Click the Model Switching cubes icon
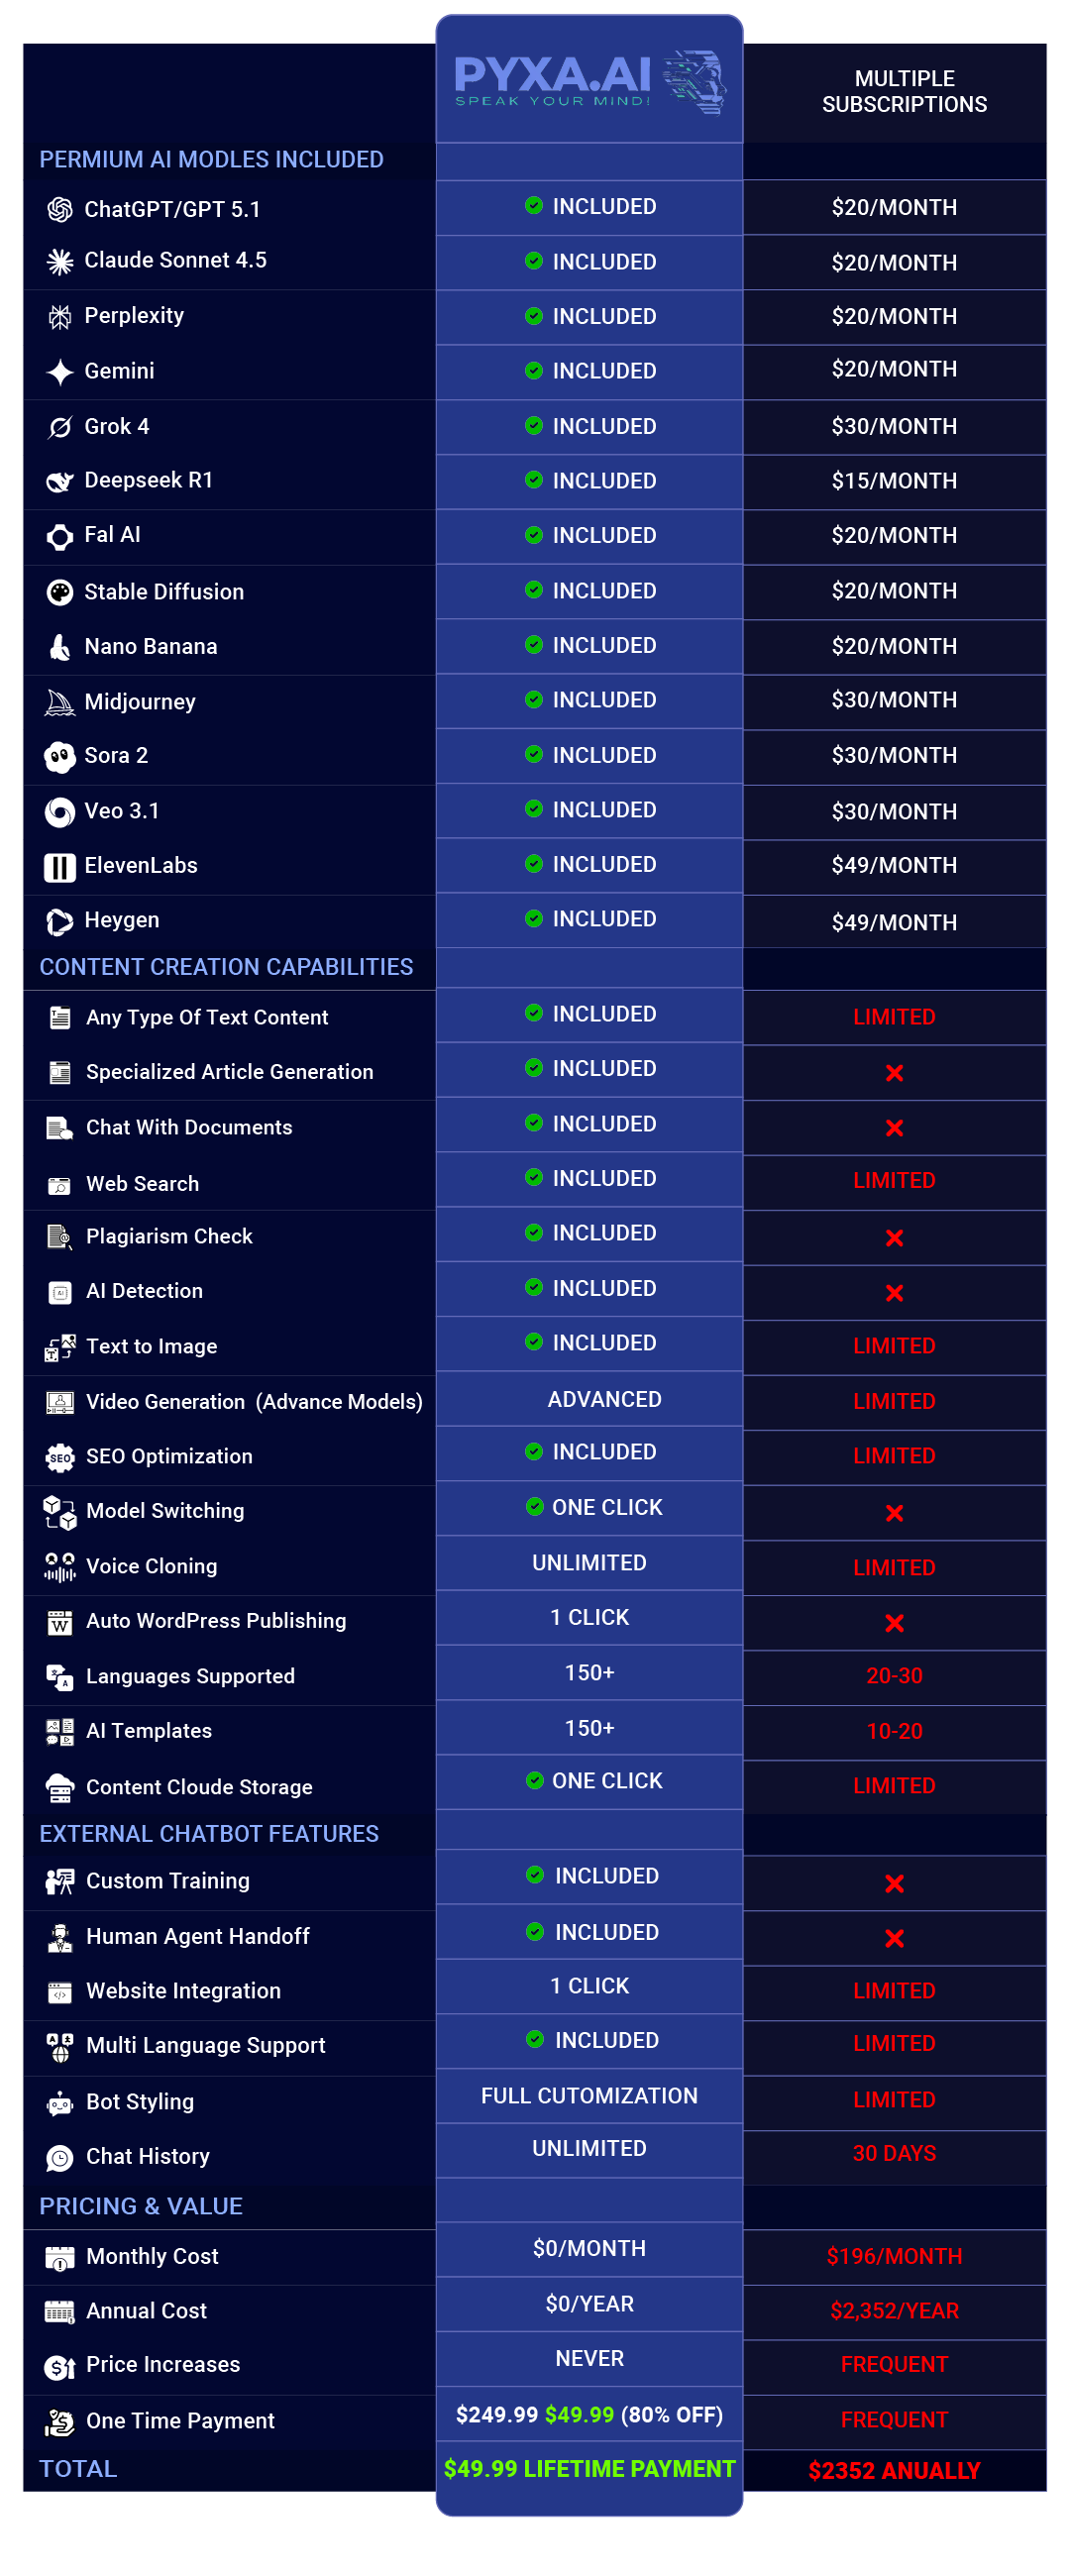The image size is (1070, 2576). [x=60, y=1512]
